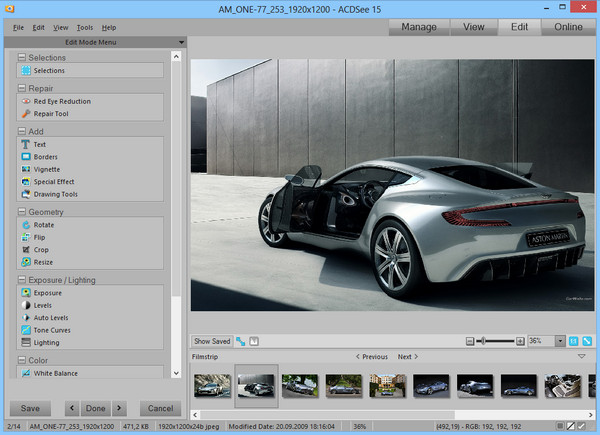Click the zoom out minus icon
This screenshot has height=435, width=600.
[x=471, y=341]
